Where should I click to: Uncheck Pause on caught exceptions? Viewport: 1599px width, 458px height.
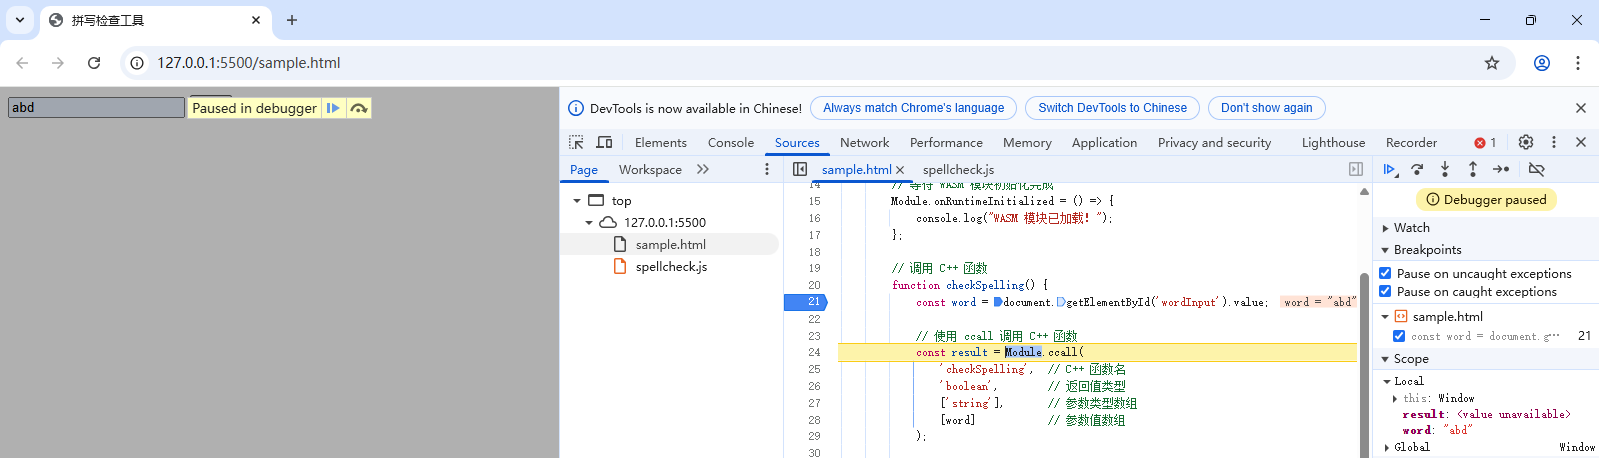[x=1385, y=292]
